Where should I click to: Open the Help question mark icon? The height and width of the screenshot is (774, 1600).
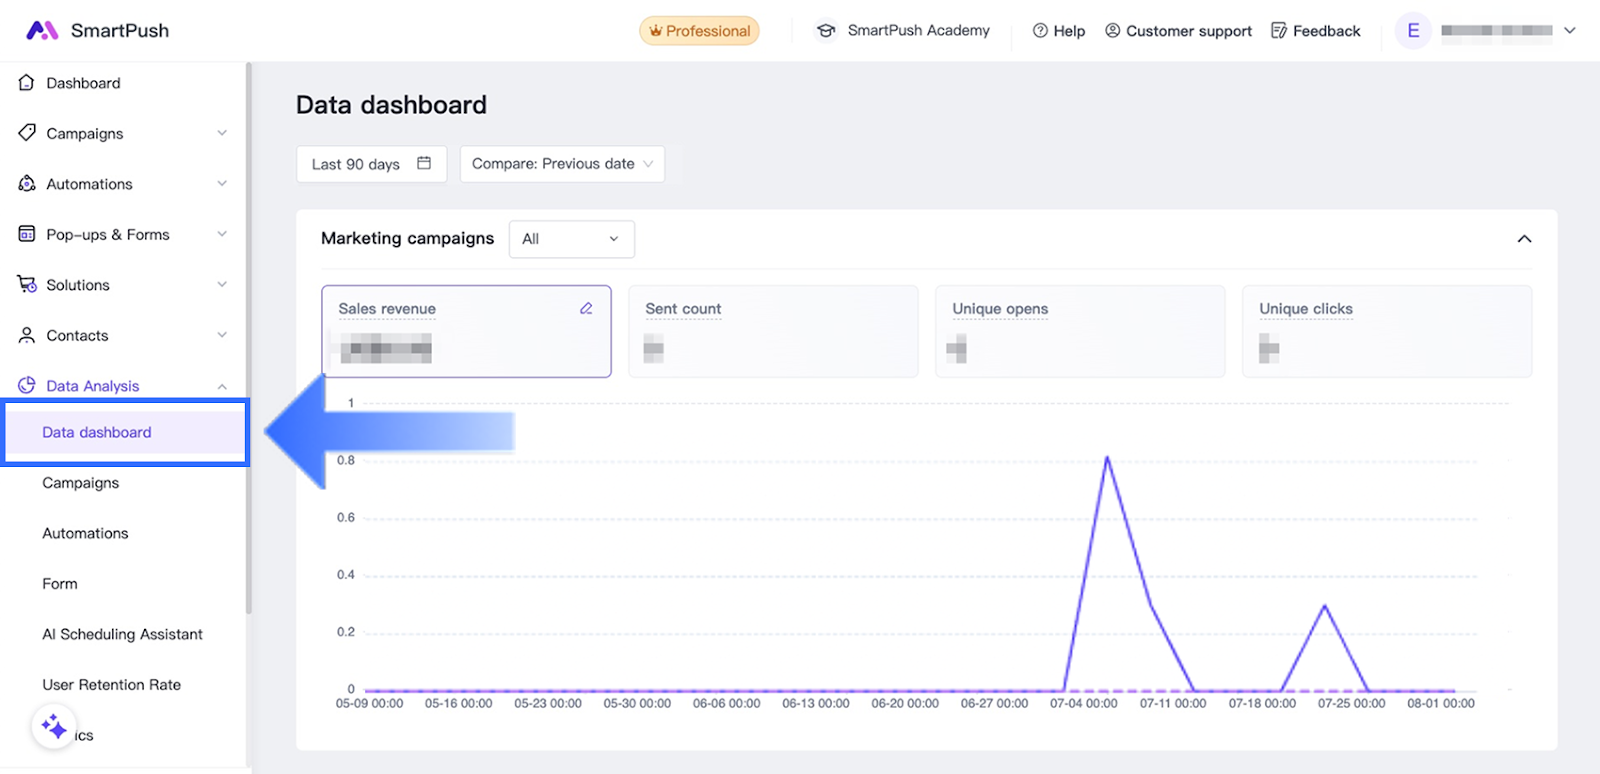click(x=1040, y=31)
